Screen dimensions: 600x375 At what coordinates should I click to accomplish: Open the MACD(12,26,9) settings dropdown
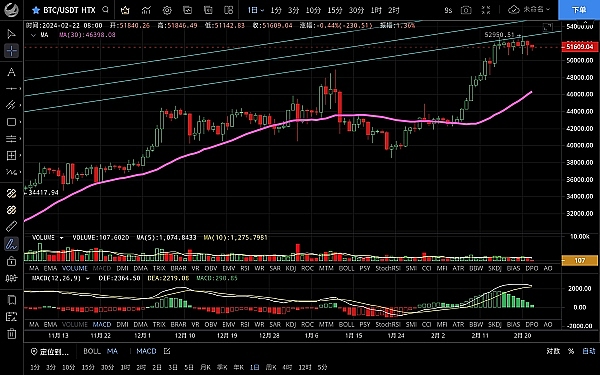[88, 279]
